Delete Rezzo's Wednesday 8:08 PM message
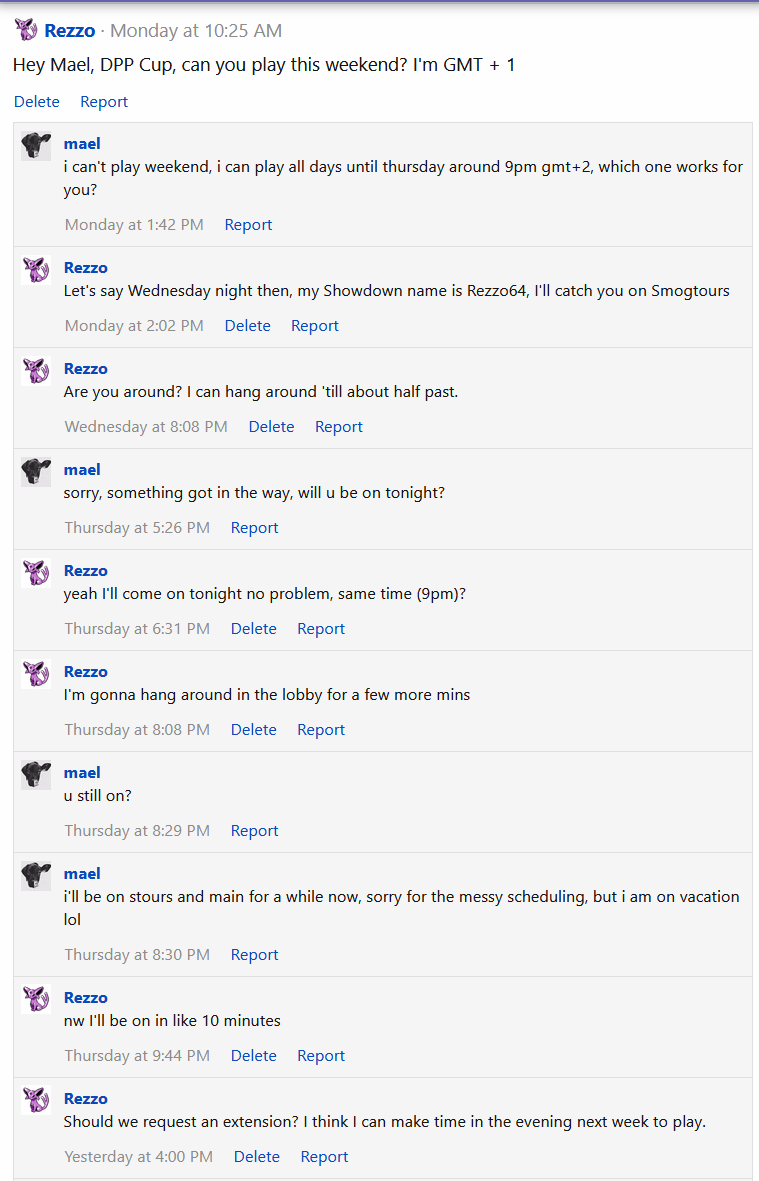Screen dimensions: 759x1181 271,426
